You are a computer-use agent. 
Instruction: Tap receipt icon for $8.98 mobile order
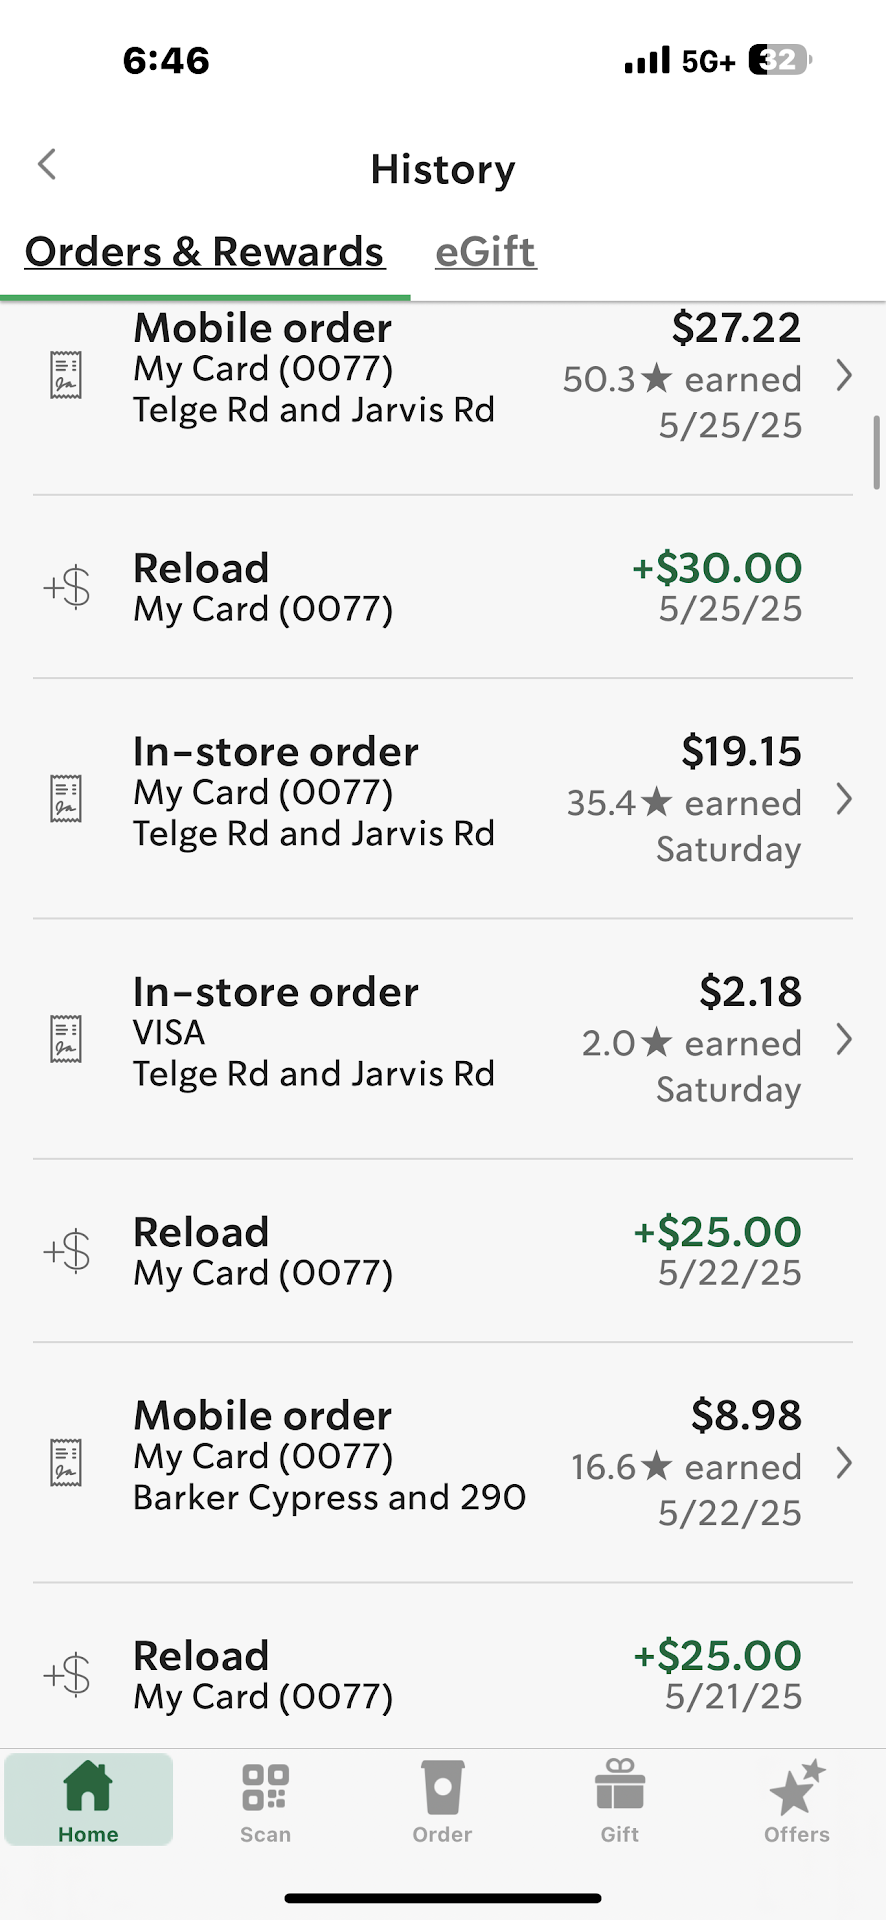(66, 1463)
